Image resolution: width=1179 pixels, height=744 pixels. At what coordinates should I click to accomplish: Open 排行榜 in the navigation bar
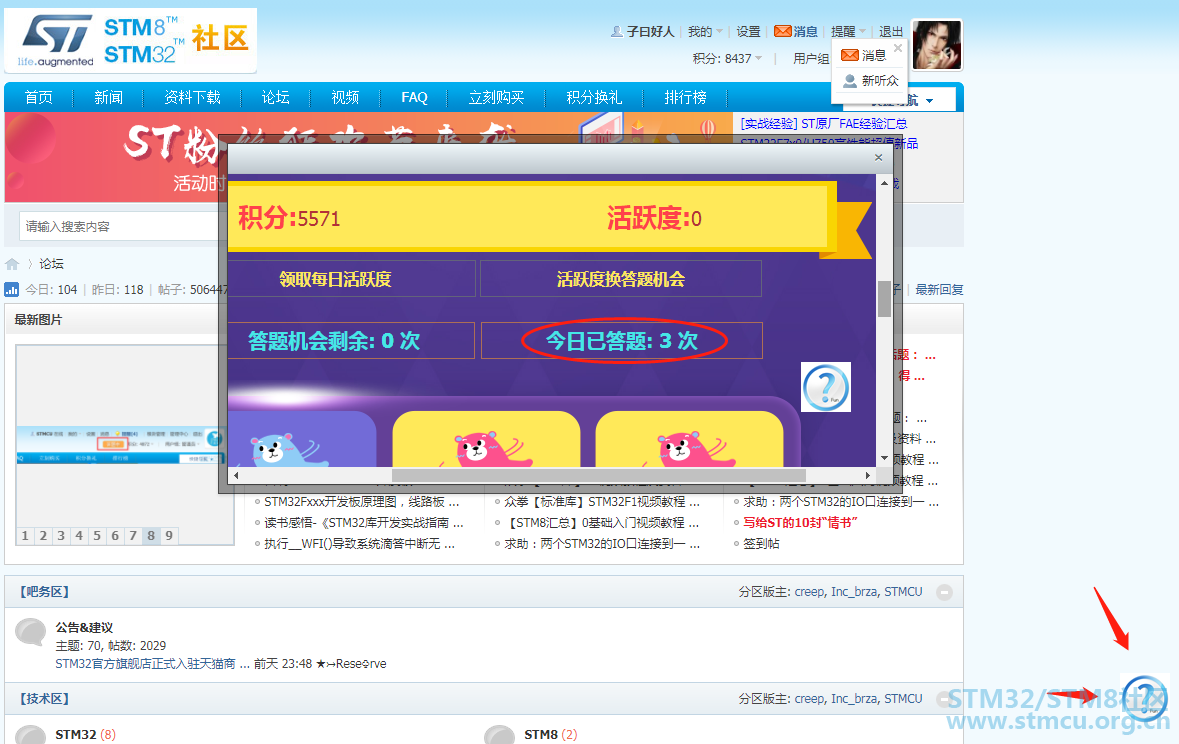pos(685,97)
